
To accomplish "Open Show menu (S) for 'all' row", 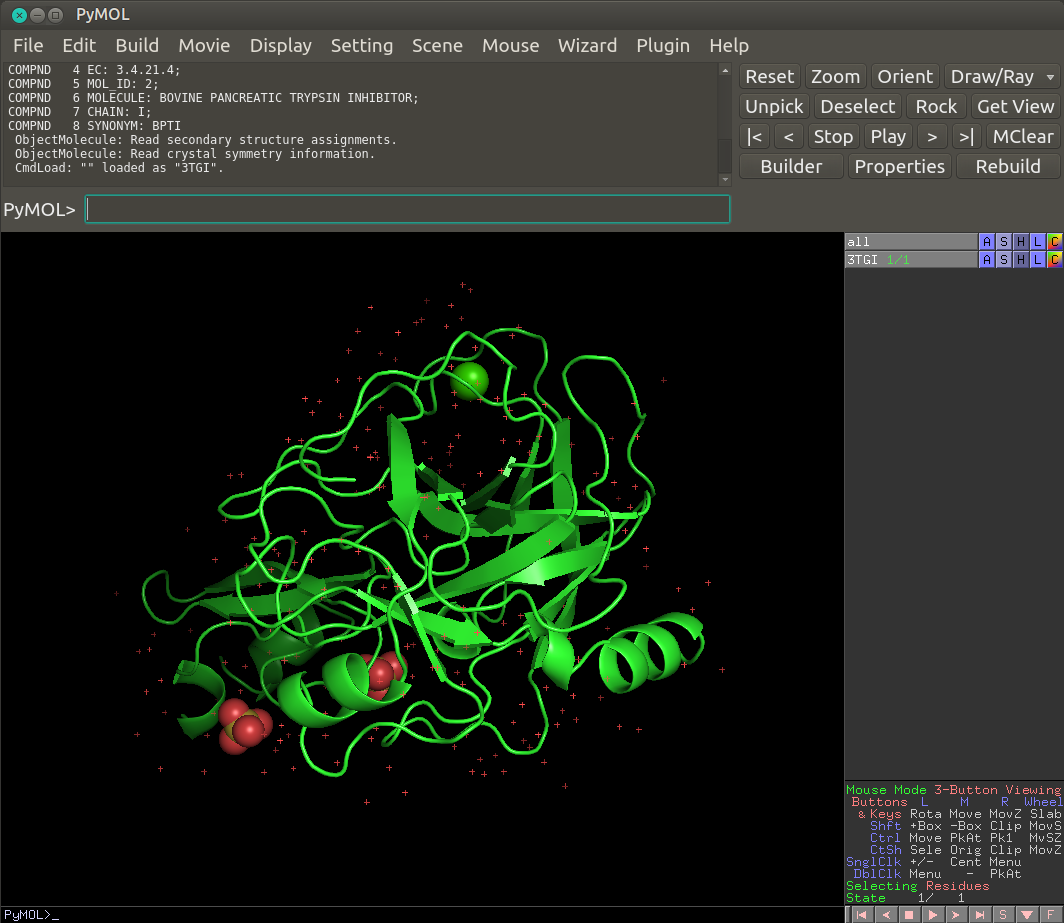I will pos(1004,242).
